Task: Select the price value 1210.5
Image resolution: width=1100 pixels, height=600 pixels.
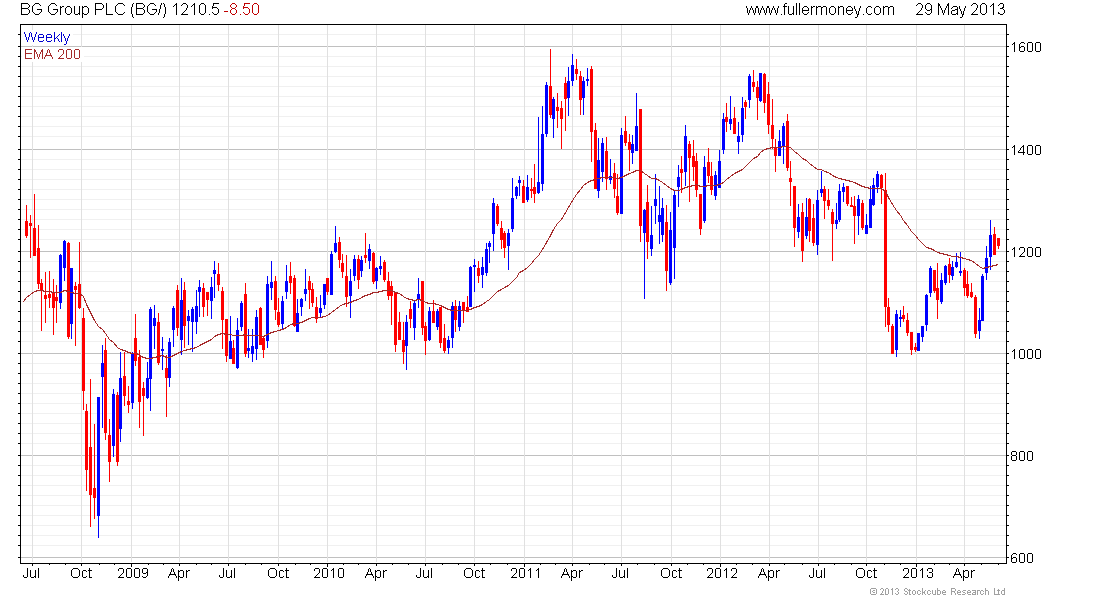Action: coord(196,10)
